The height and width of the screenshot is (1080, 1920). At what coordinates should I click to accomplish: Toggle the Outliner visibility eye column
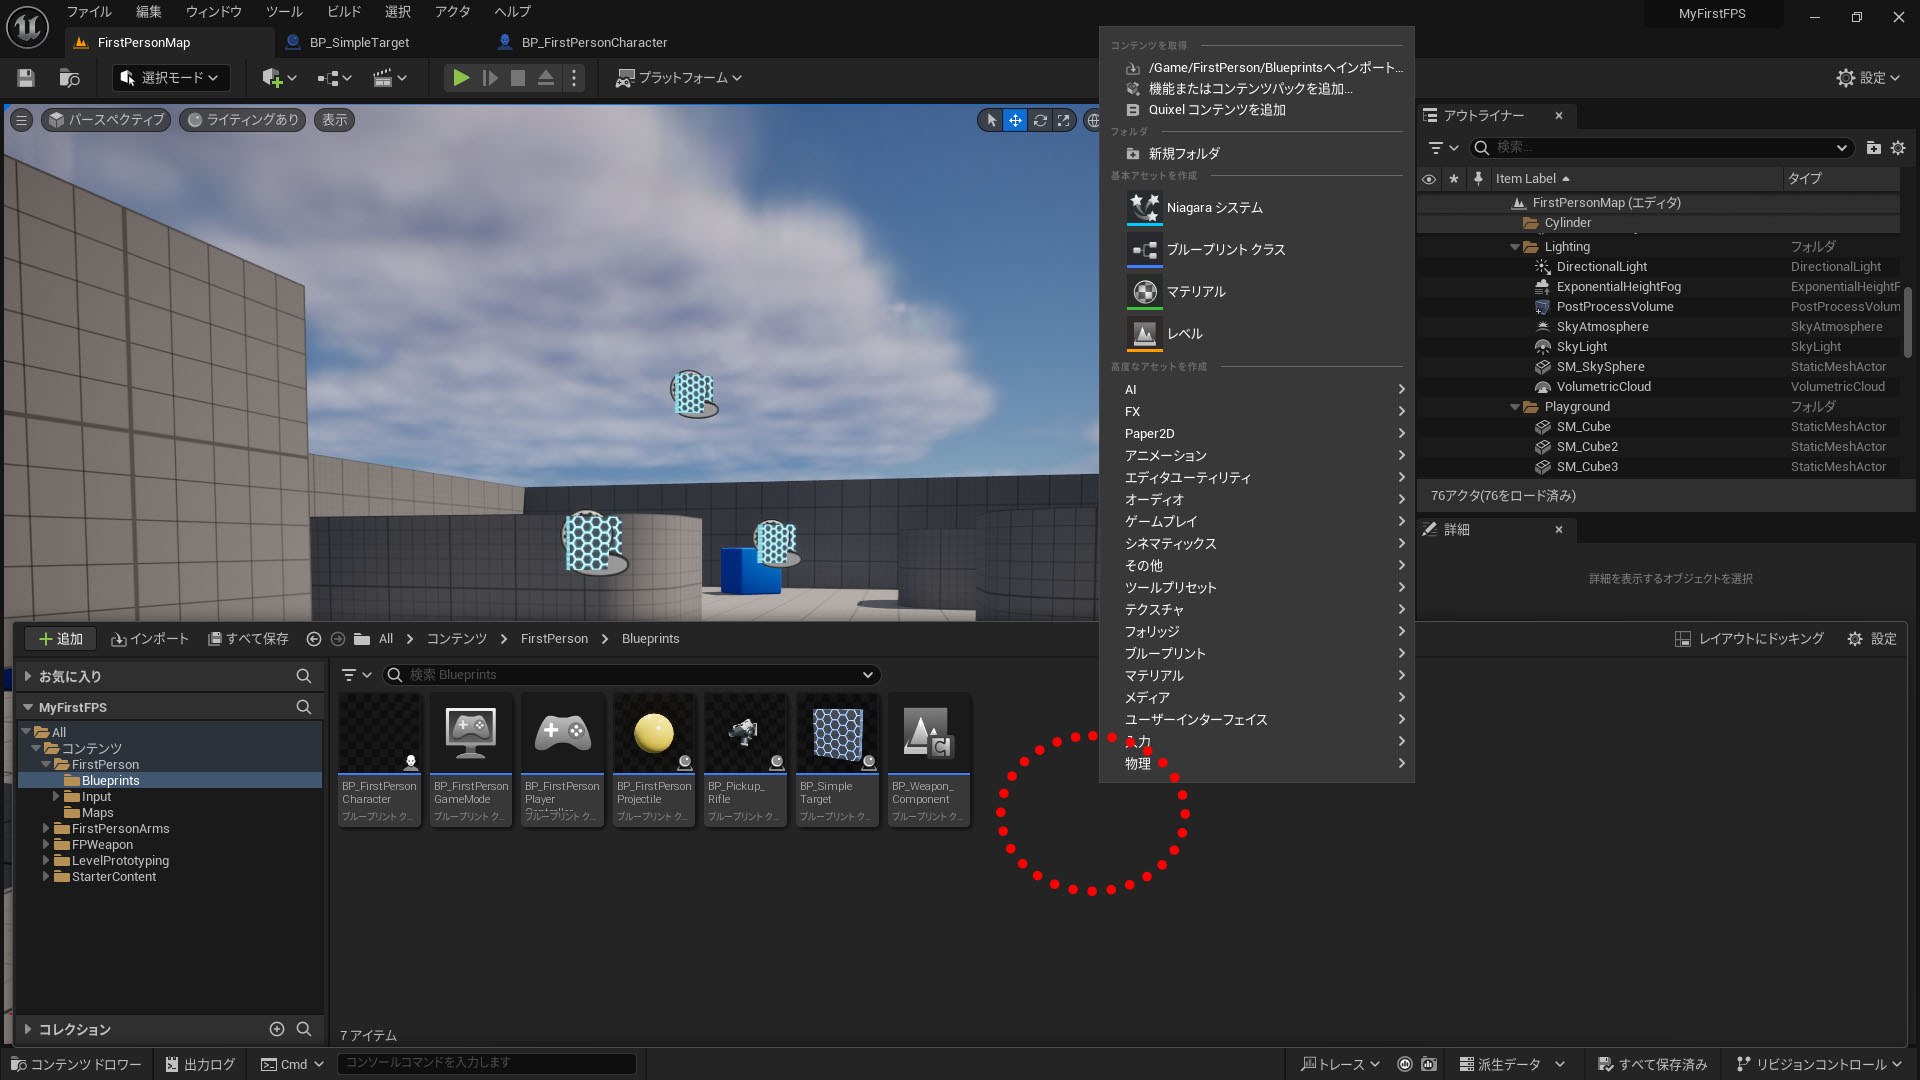pos(1429,179)
